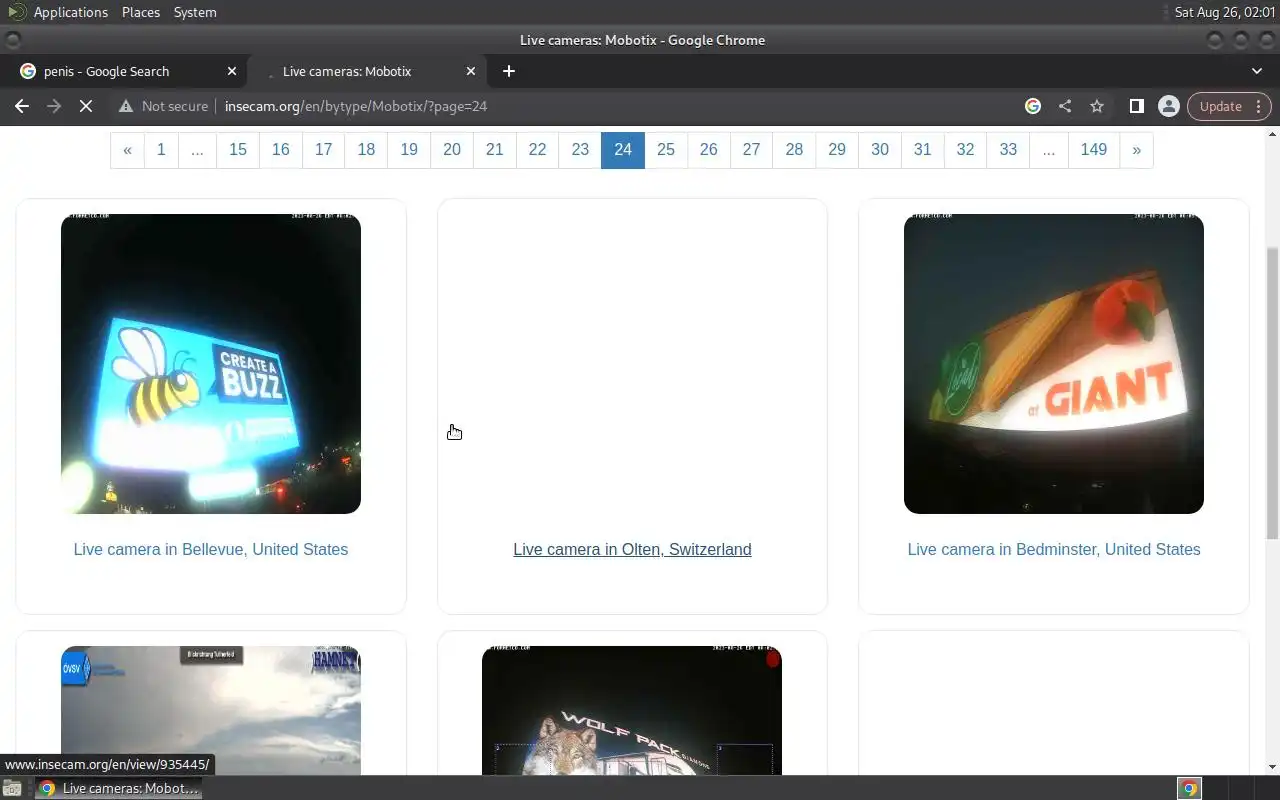Click the Wolf Pack camera thumbnail

click(x=632, y=710)
